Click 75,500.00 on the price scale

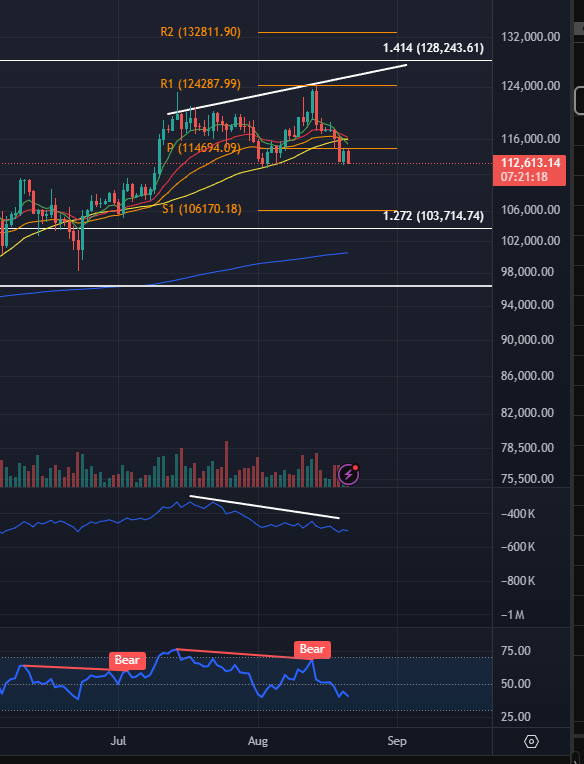pyautogui.click(x=527, y=479)
